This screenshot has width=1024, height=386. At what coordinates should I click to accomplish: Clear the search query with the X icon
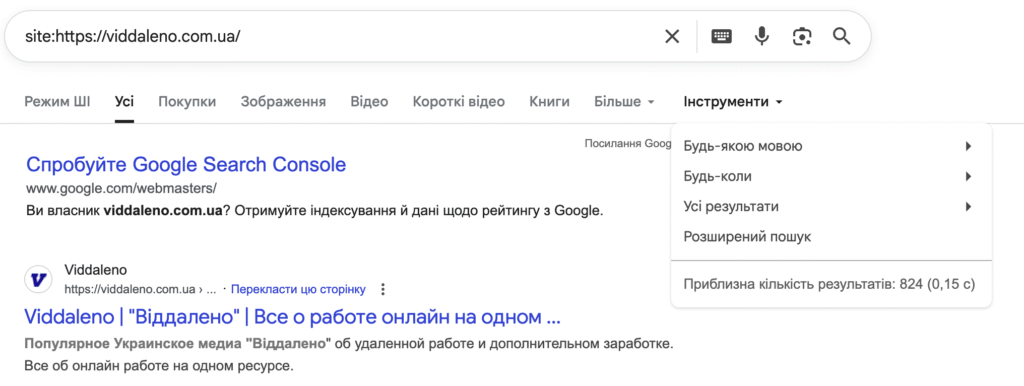click(x=672, y=37)
